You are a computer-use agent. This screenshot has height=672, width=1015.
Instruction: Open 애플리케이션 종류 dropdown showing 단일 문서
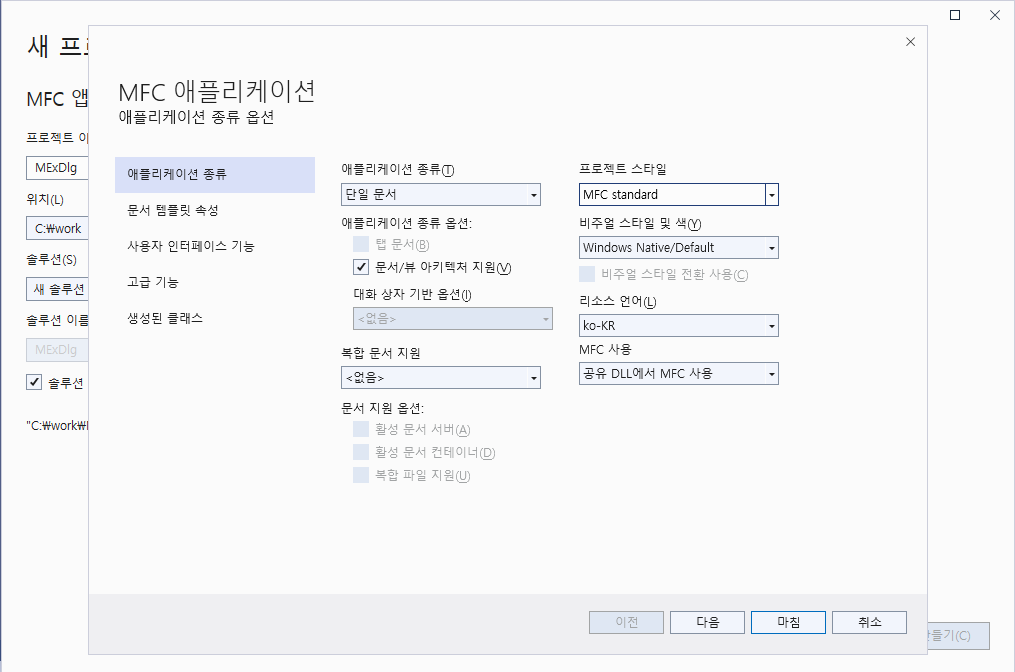(441, 195)
